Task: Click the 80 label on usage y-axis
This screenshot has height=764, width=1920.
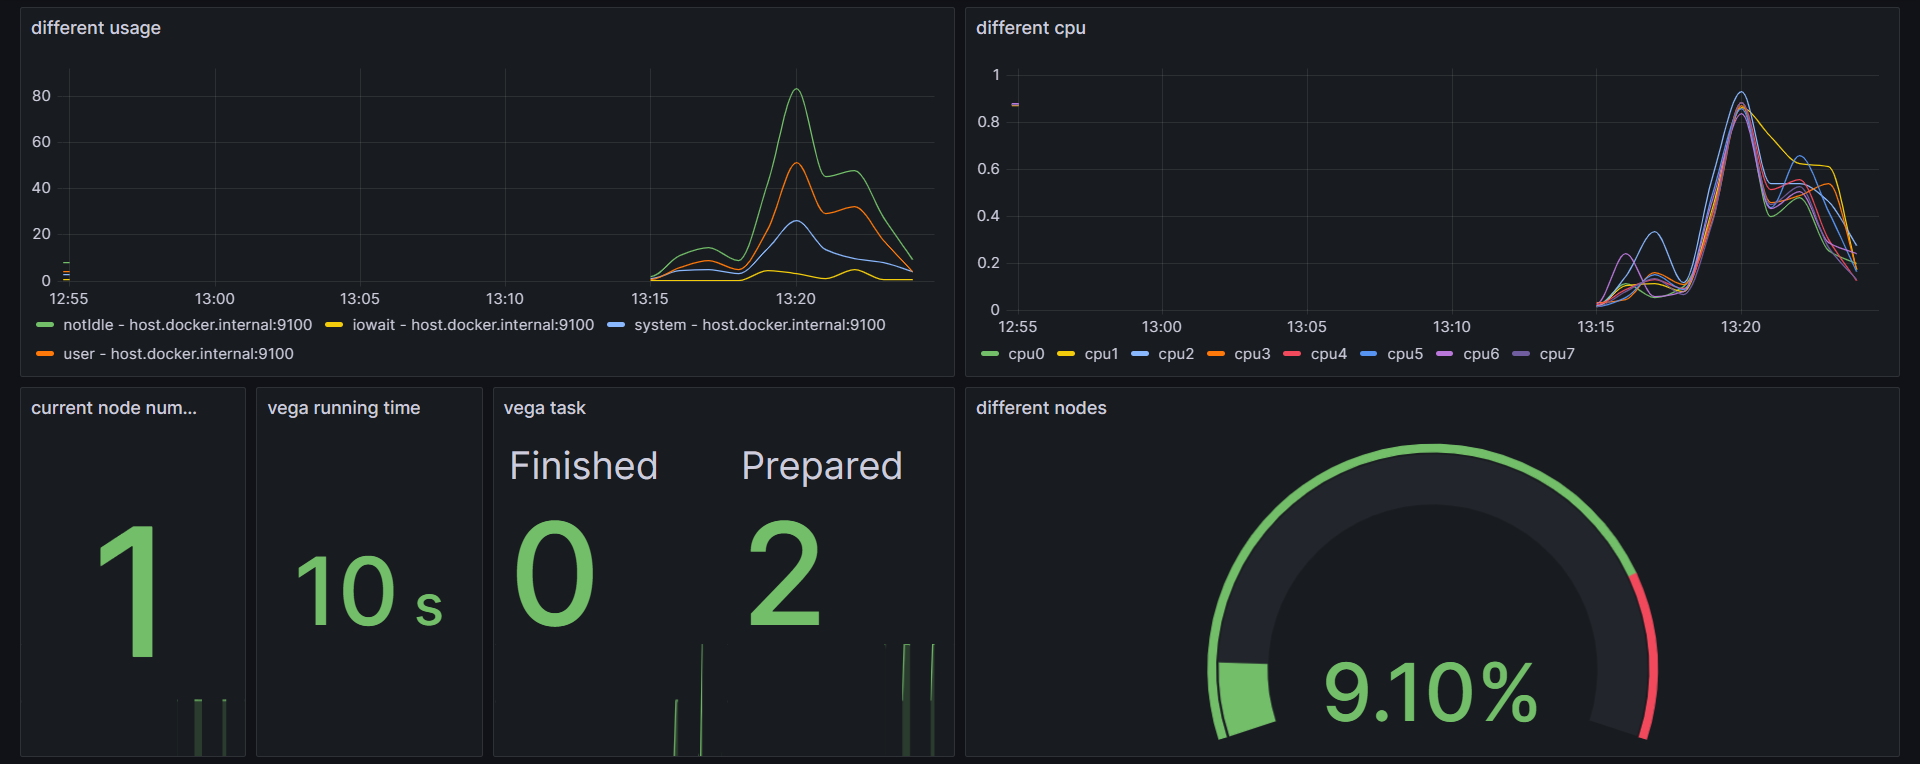Action: tap(41, 96)
